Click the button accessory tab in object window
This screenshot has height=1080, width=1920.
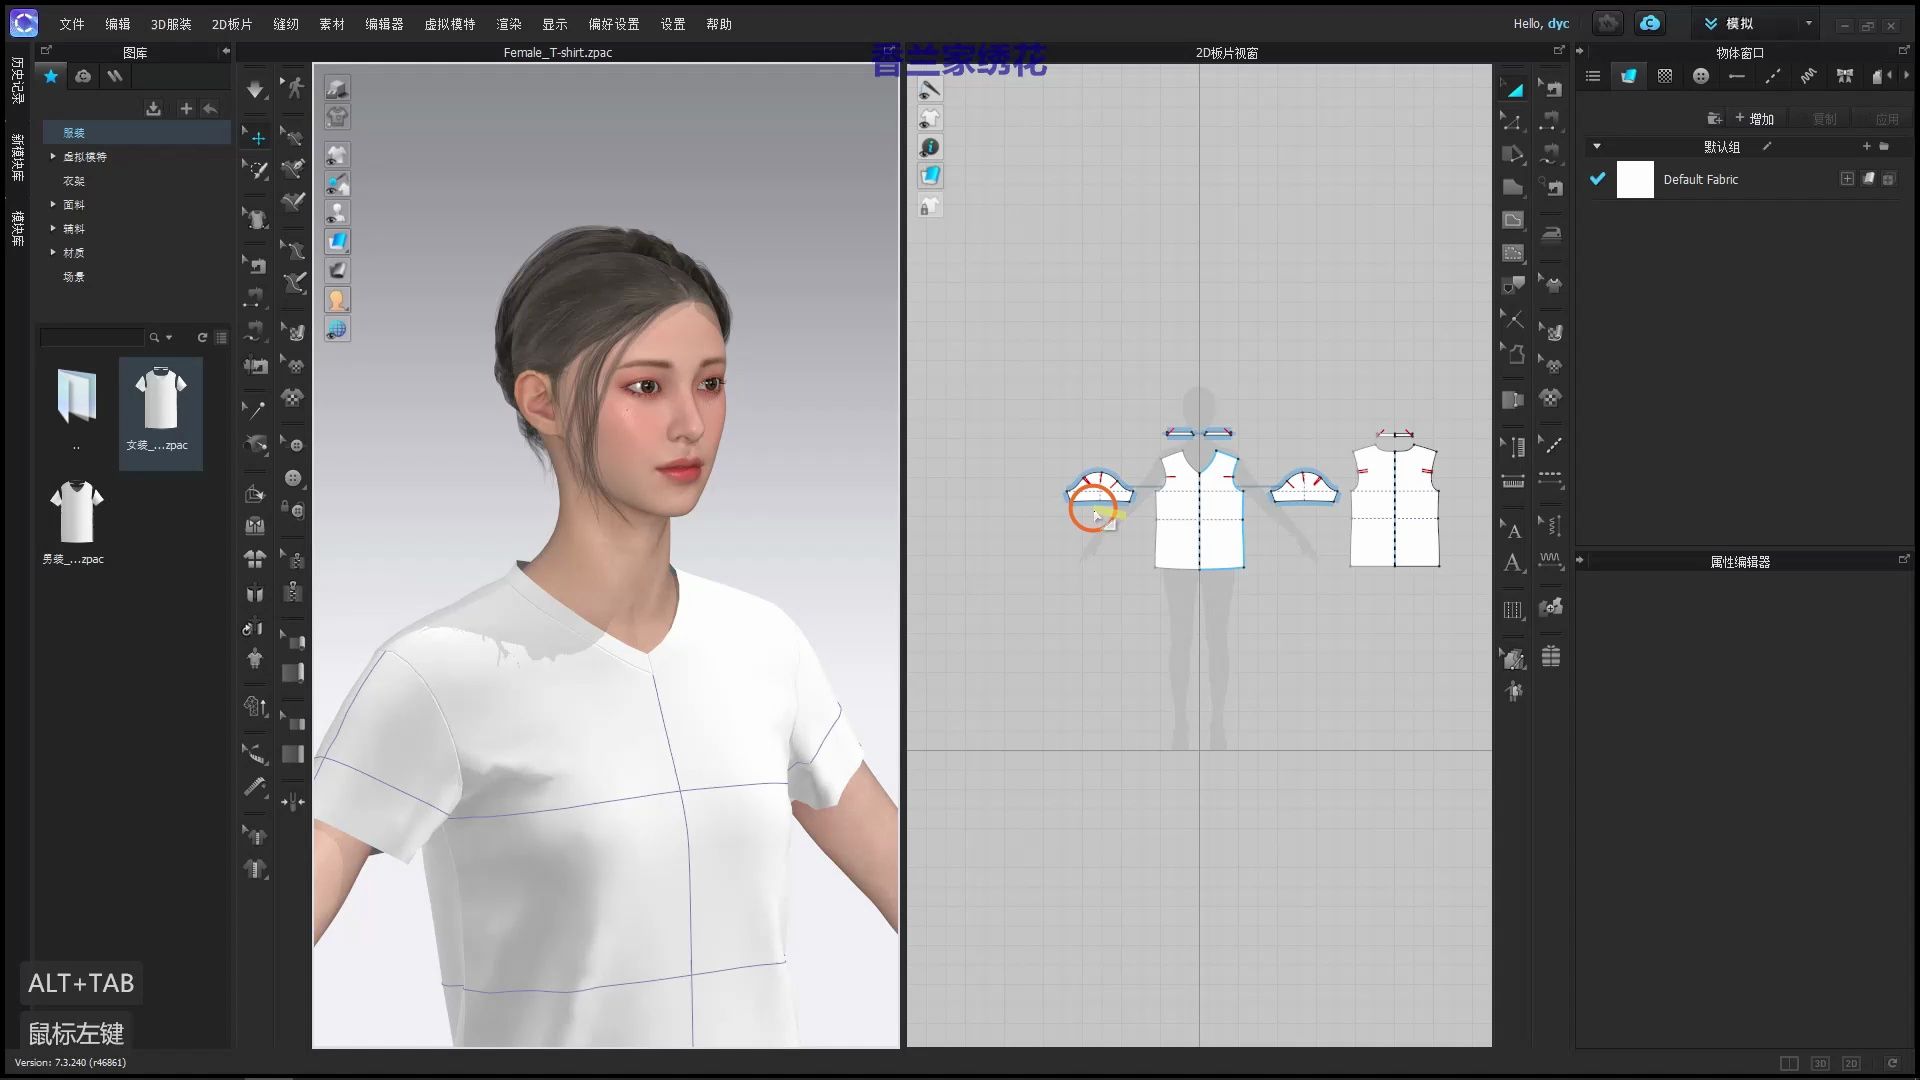point(1700,75)
